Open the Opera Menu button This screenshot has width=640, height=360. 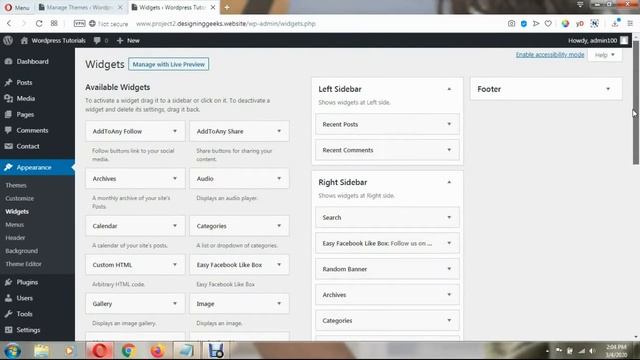click(17, 7)
